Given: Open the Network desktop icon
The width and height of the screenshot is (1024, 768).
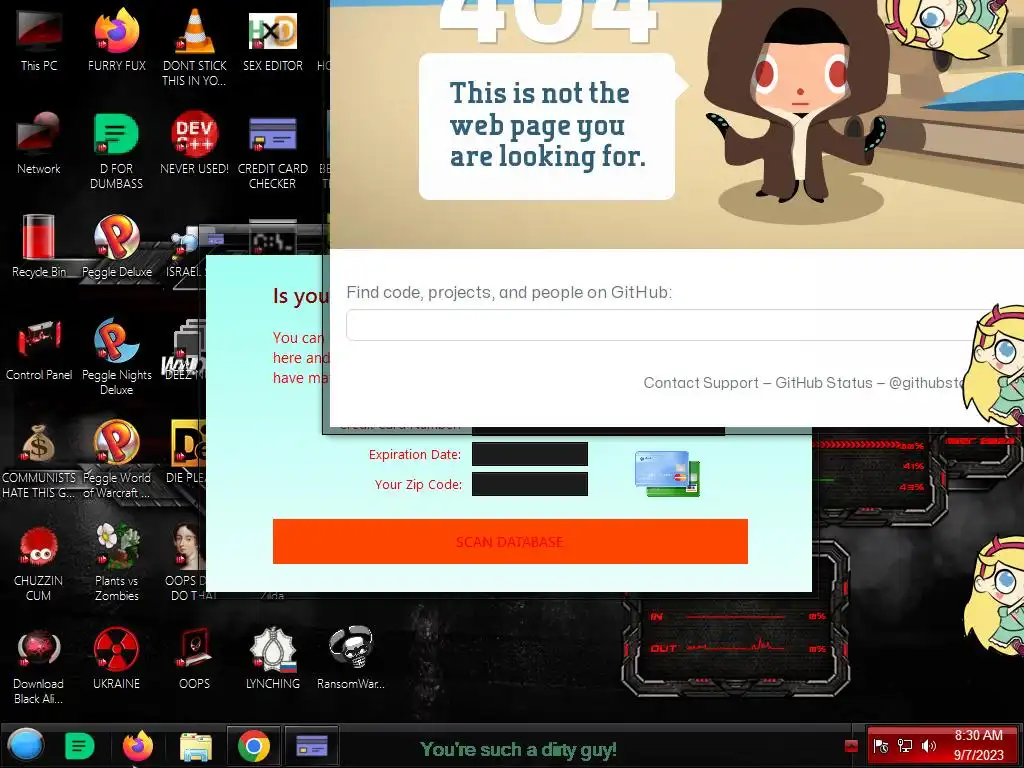Looking at the screenshot, I should click(x=39, y=142).
